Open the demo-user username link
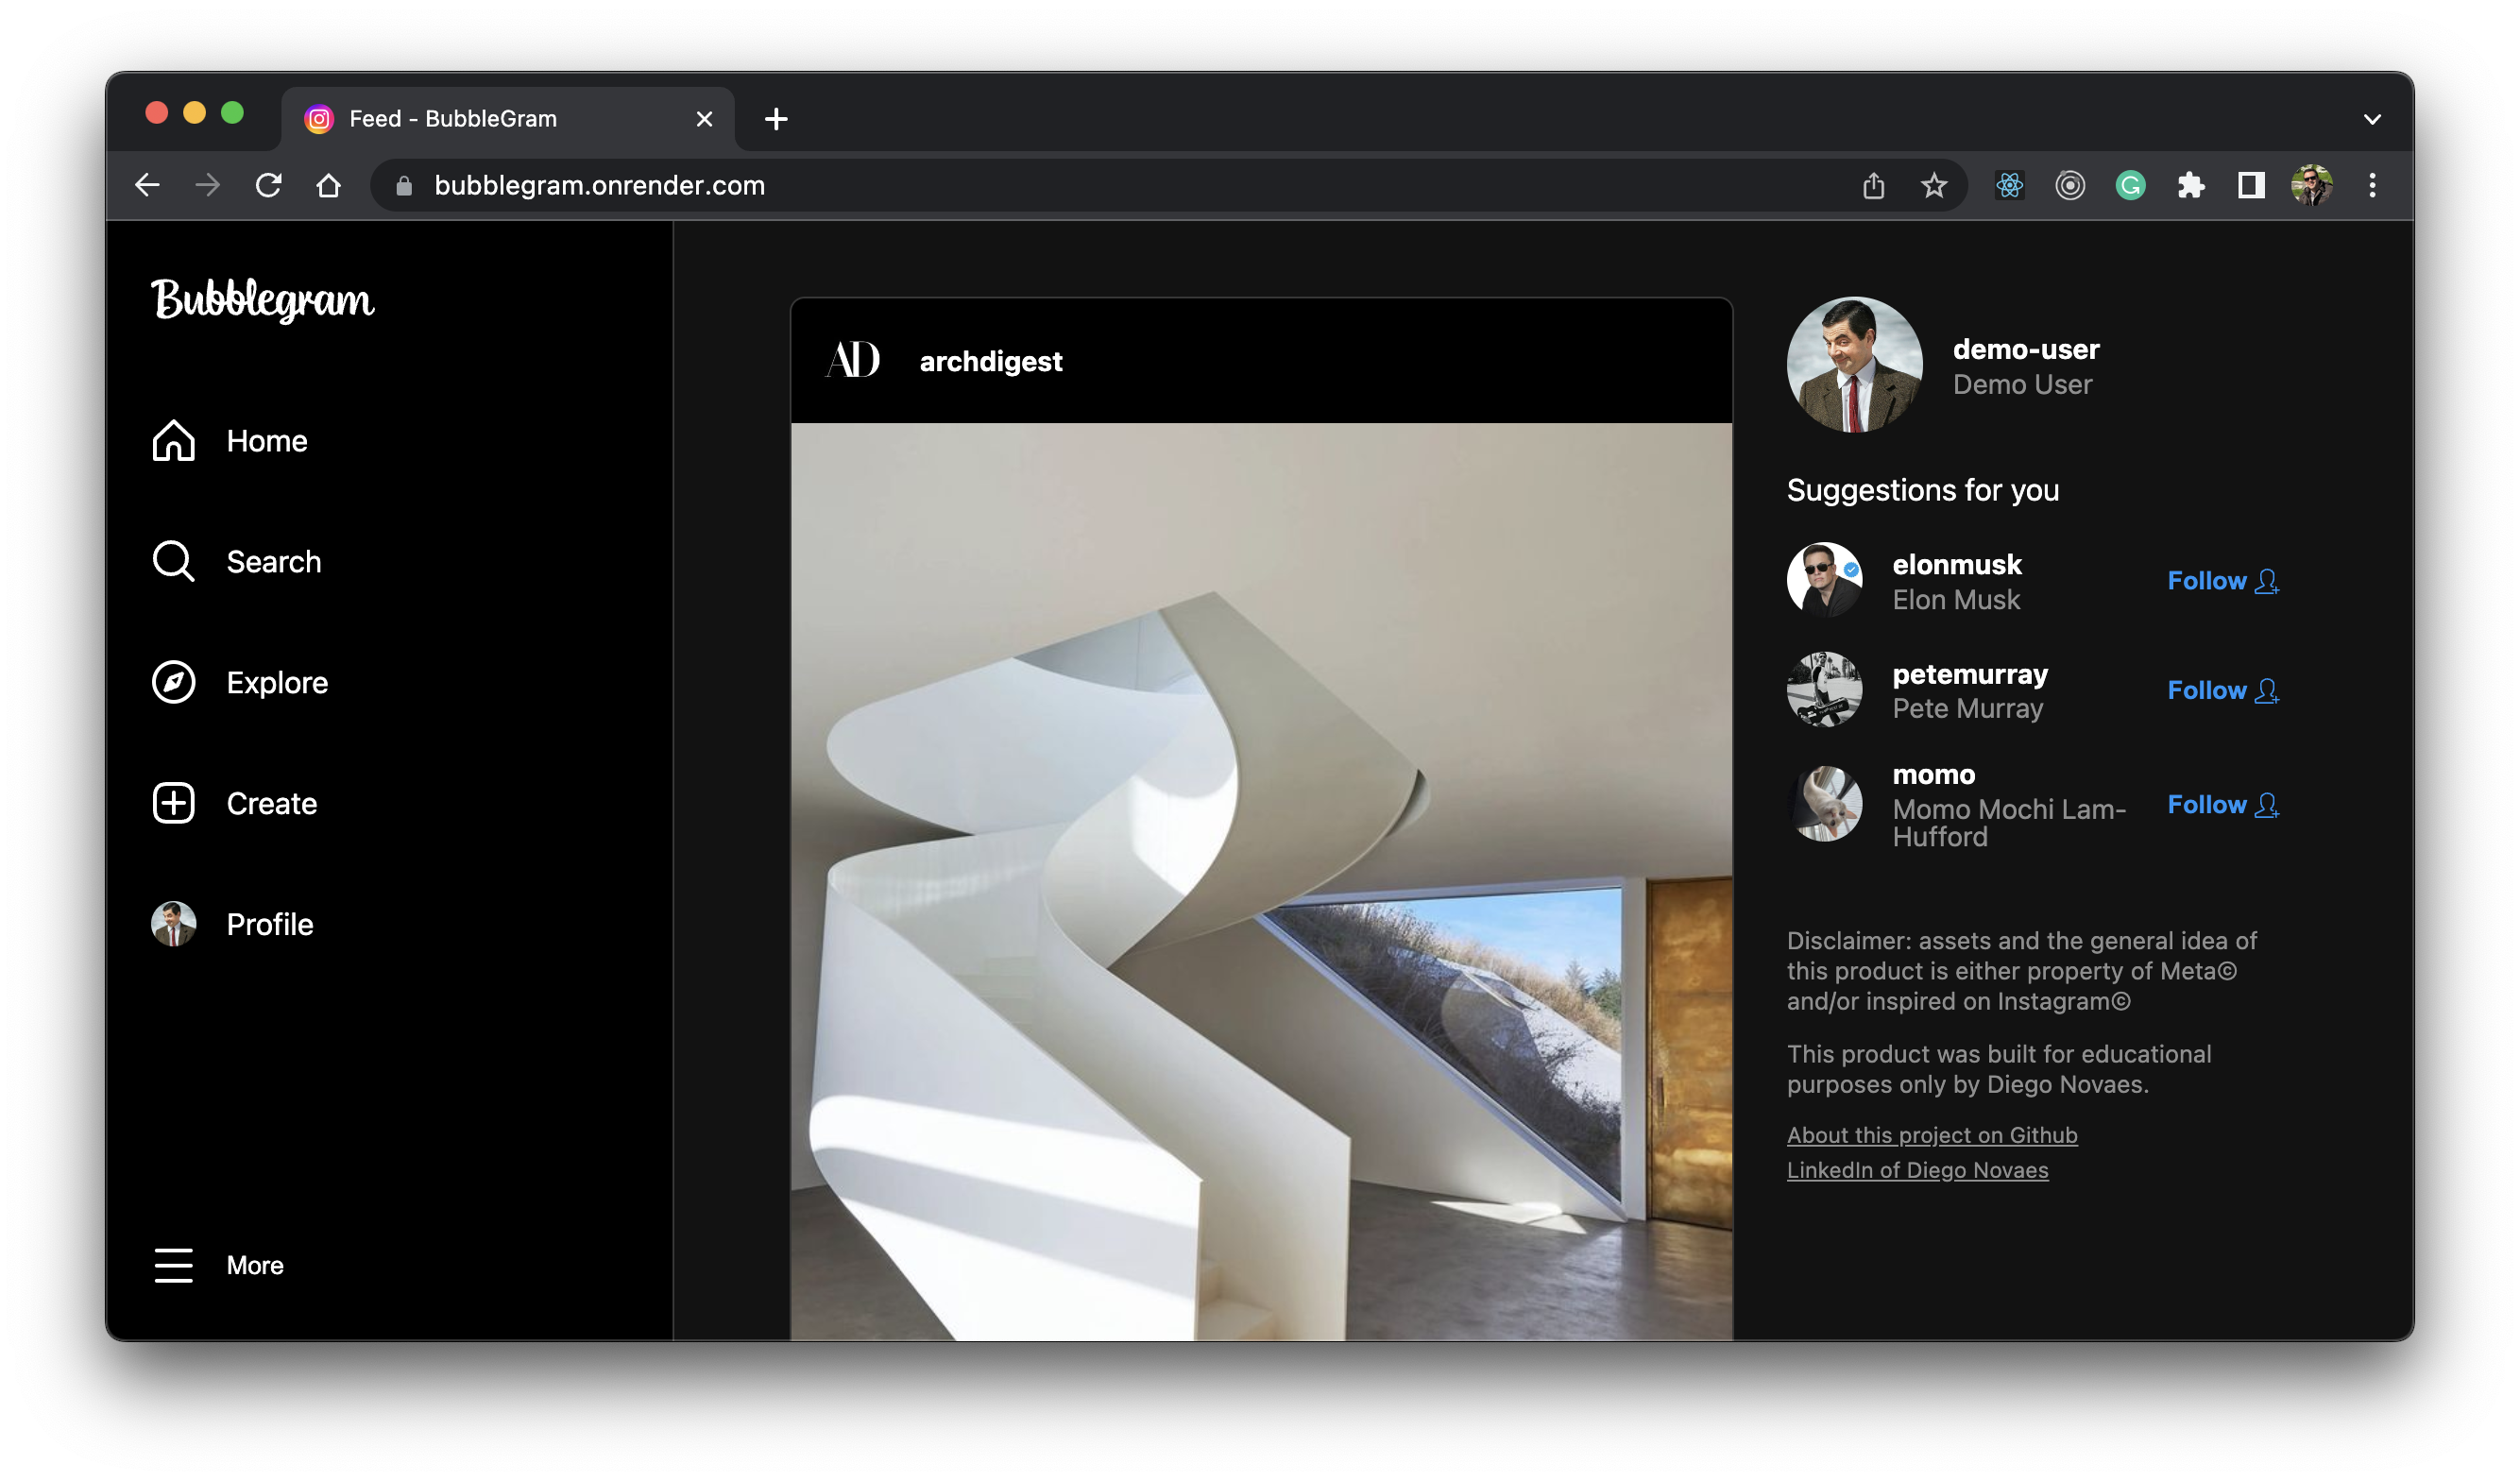The image size is (2520, 1481). click(2026, 349)
